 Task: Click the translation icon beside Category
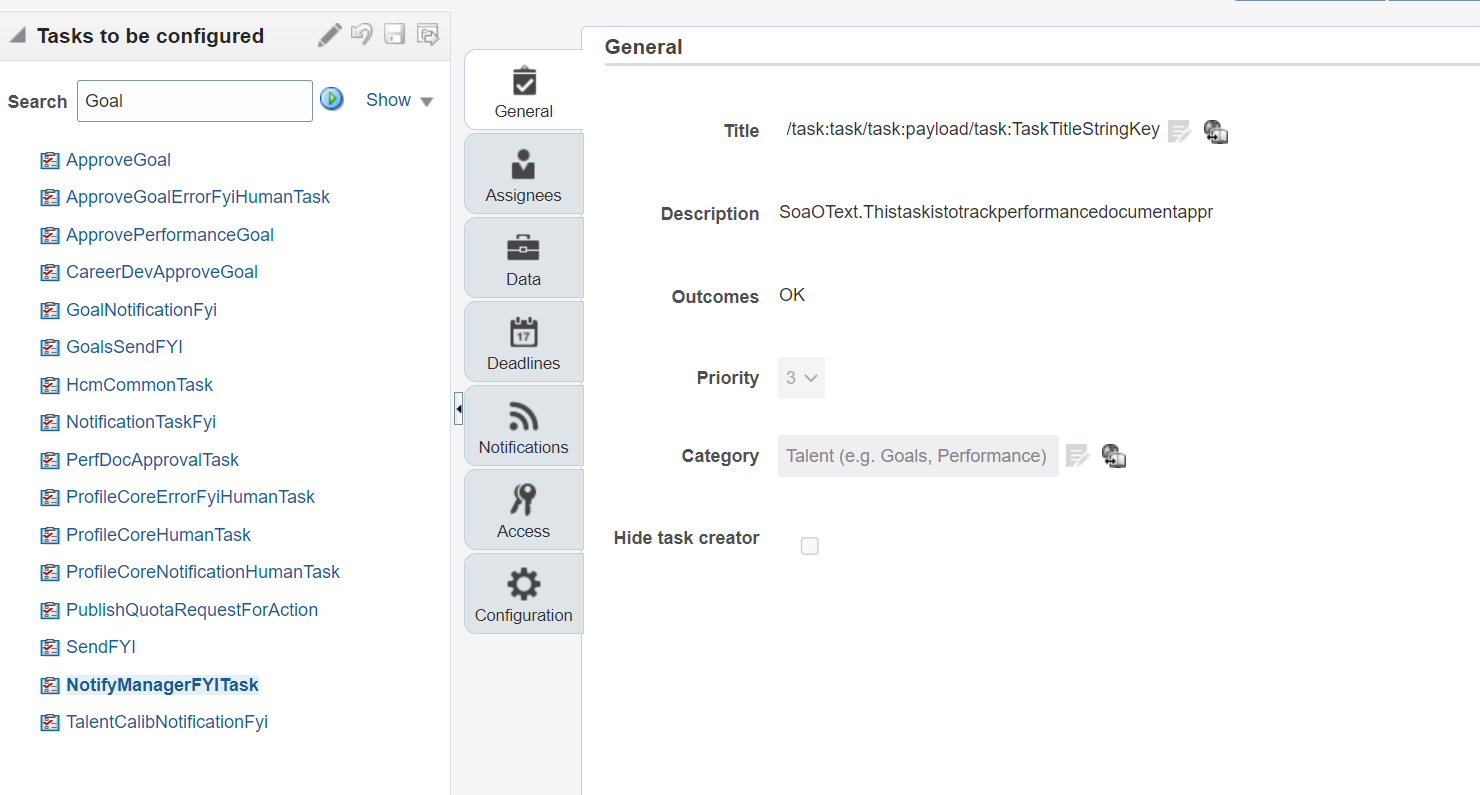(x=1113, y=456)
